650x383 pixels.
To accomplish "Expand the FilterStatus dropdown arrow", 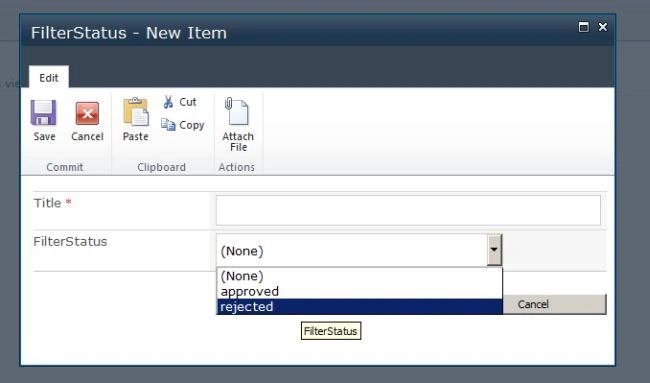I will (x=494, y=250).
